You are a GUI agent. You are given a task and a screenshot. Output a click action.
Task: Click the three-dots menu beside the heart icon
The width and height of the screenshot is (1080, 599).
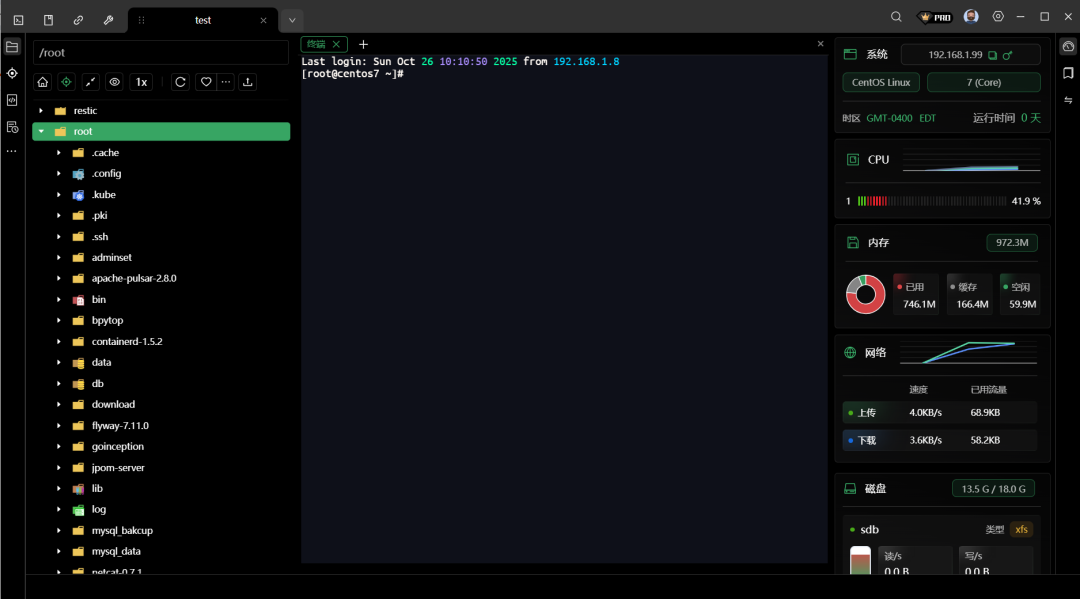[226, 82]
